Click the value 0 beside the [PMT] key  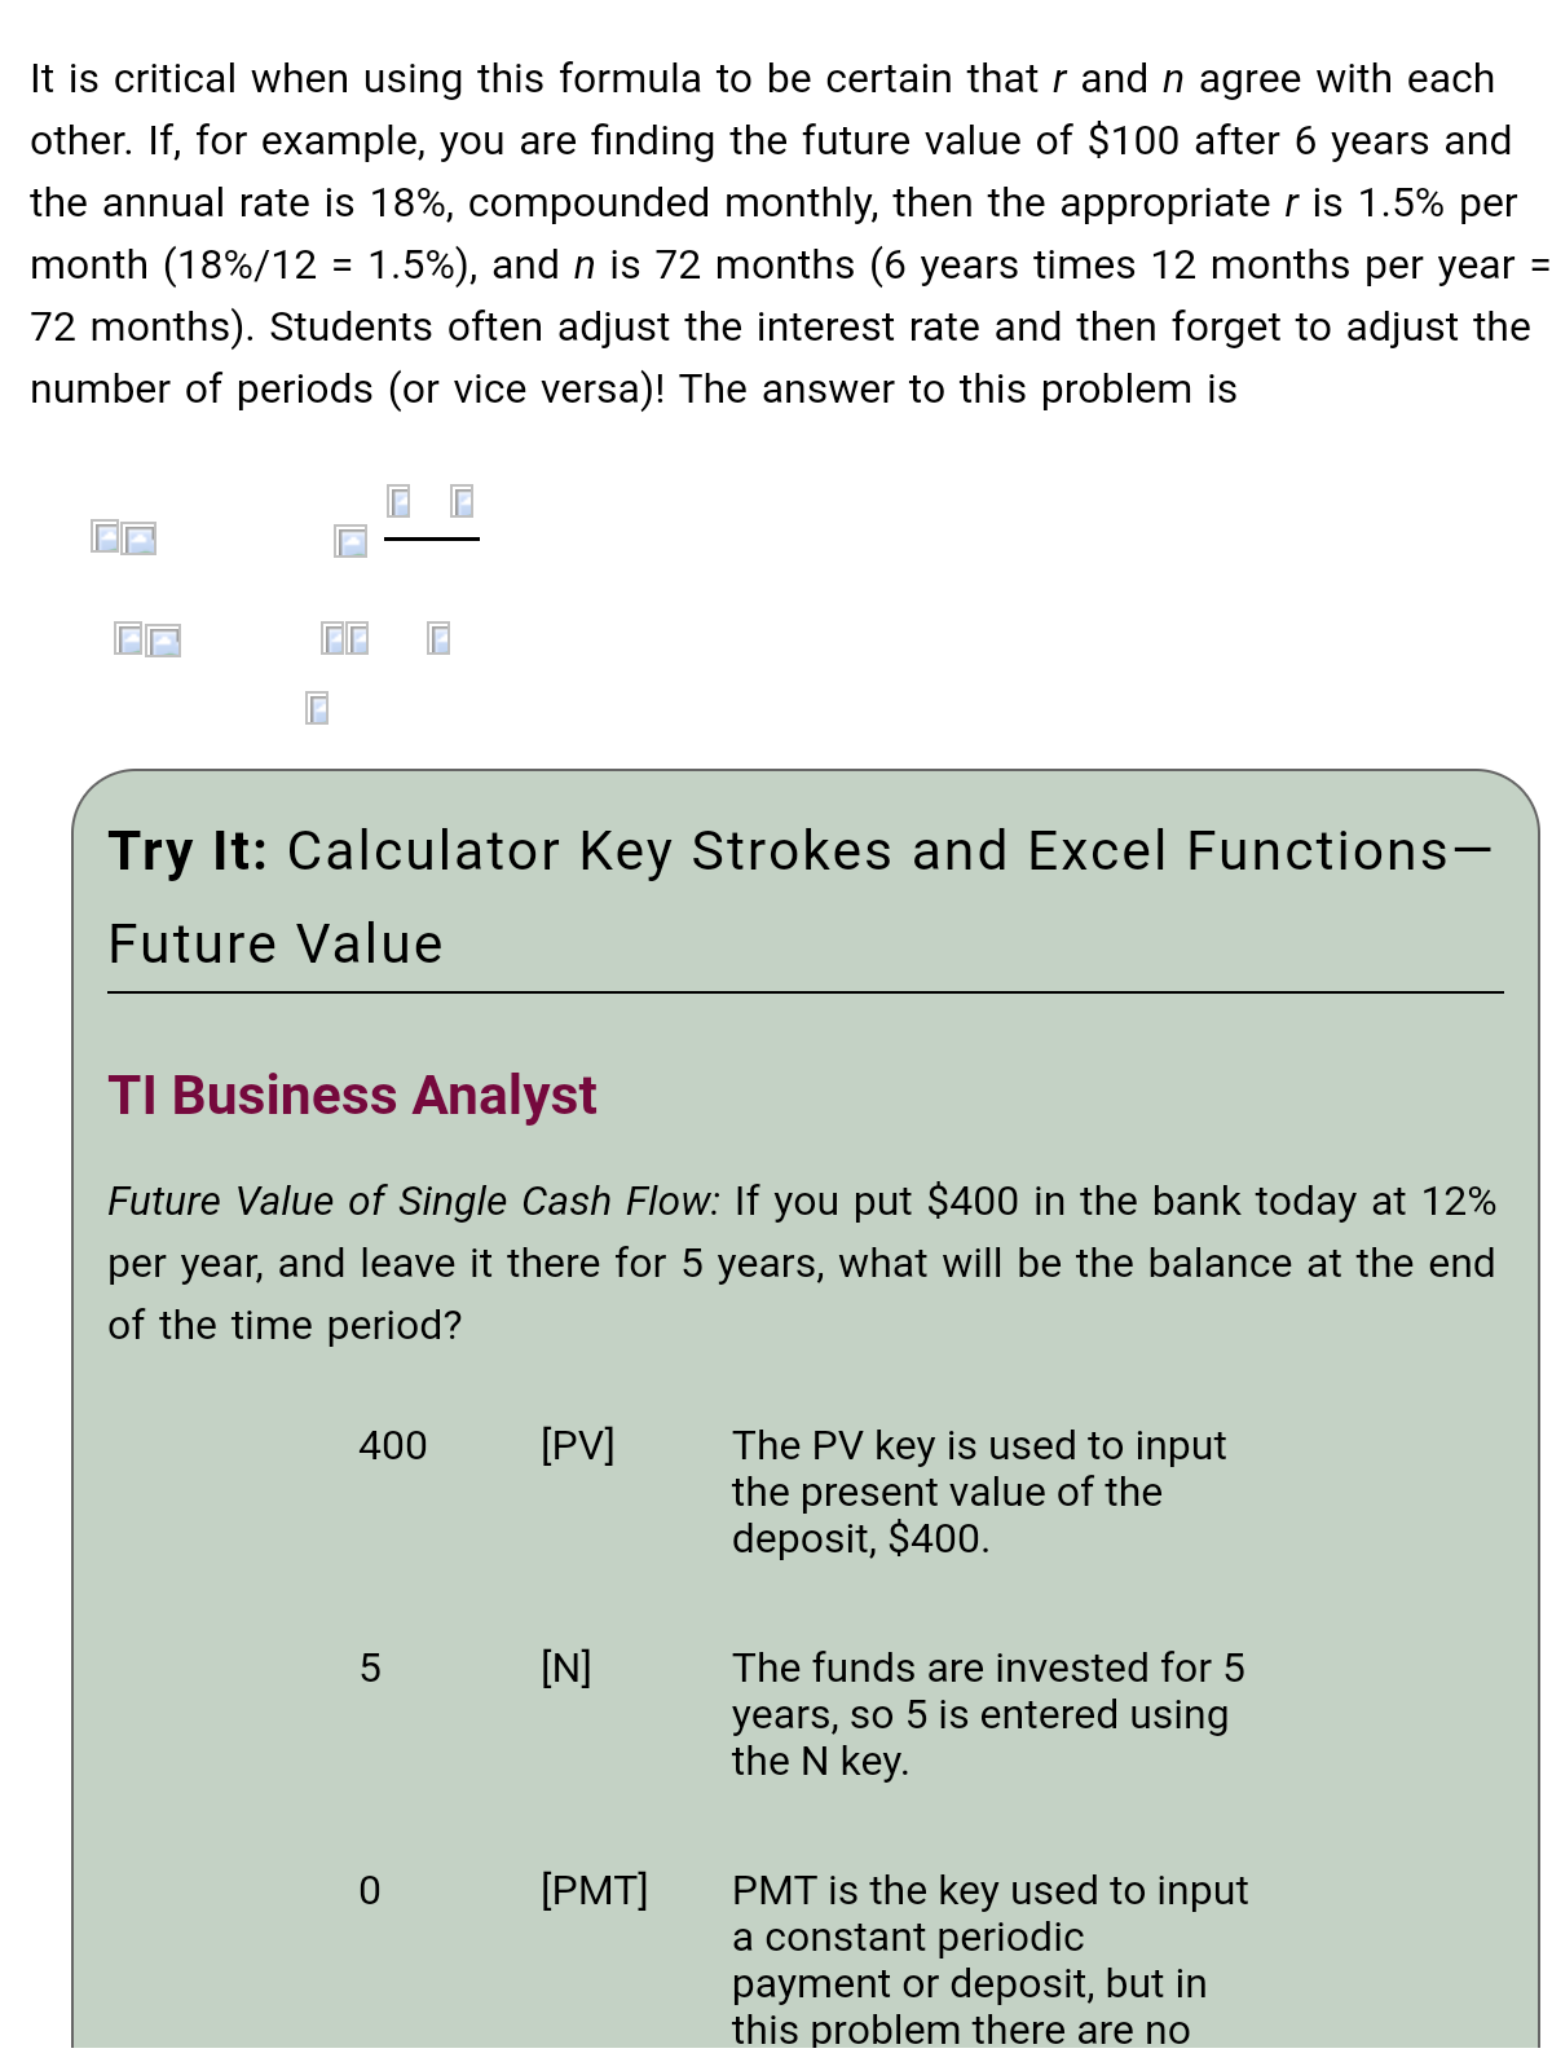coord(370,1890)
